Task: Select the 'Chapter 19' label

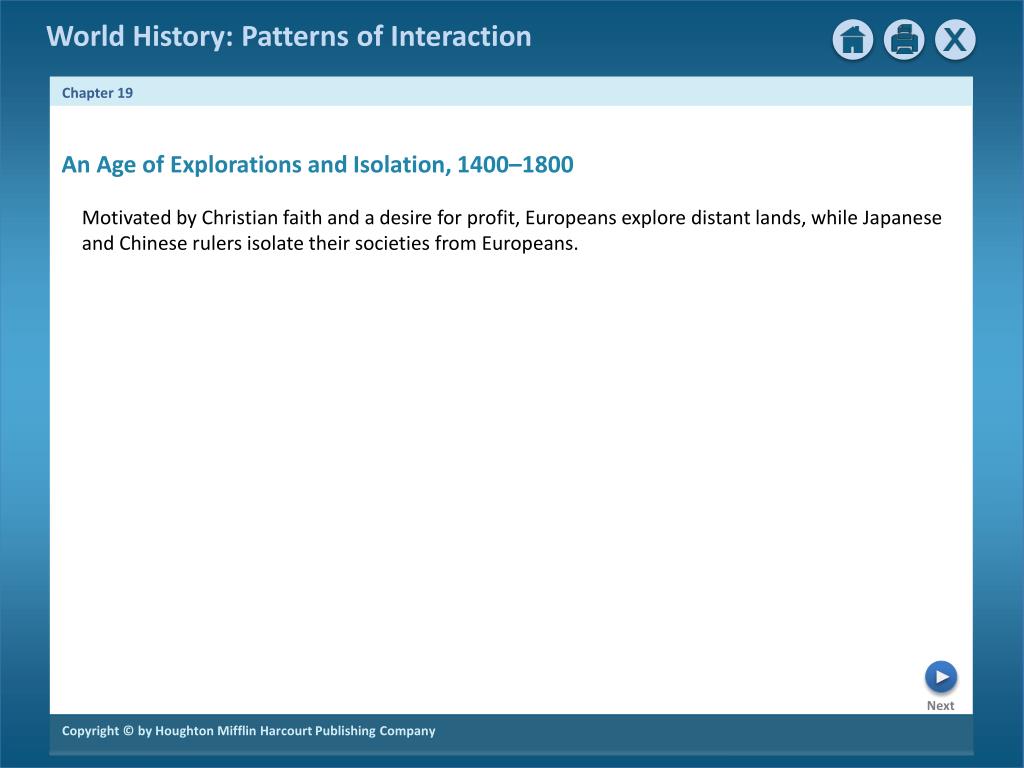Action: (97, 93)
